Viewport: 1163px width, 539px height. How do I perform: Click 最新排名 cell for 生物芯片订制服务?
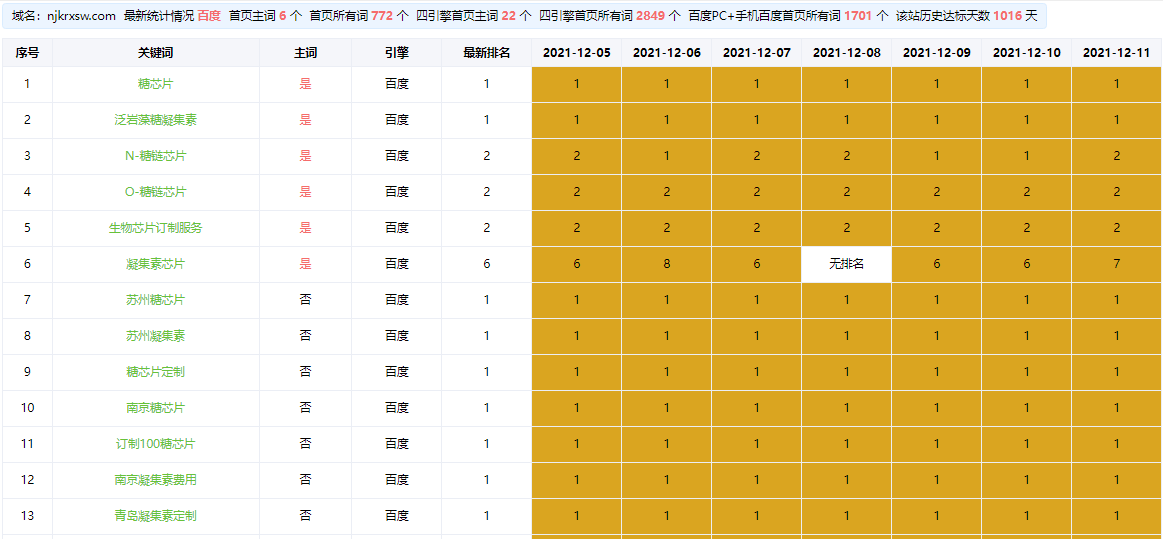487,228
